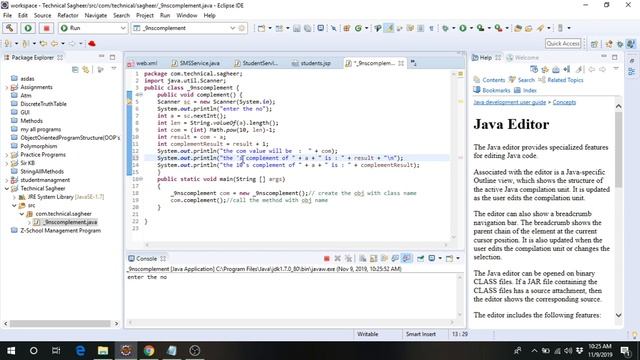Click the build hammer icon in the launch bar
Image resolution: width=640 pixels, height=360 pixels.
(9, 28)
